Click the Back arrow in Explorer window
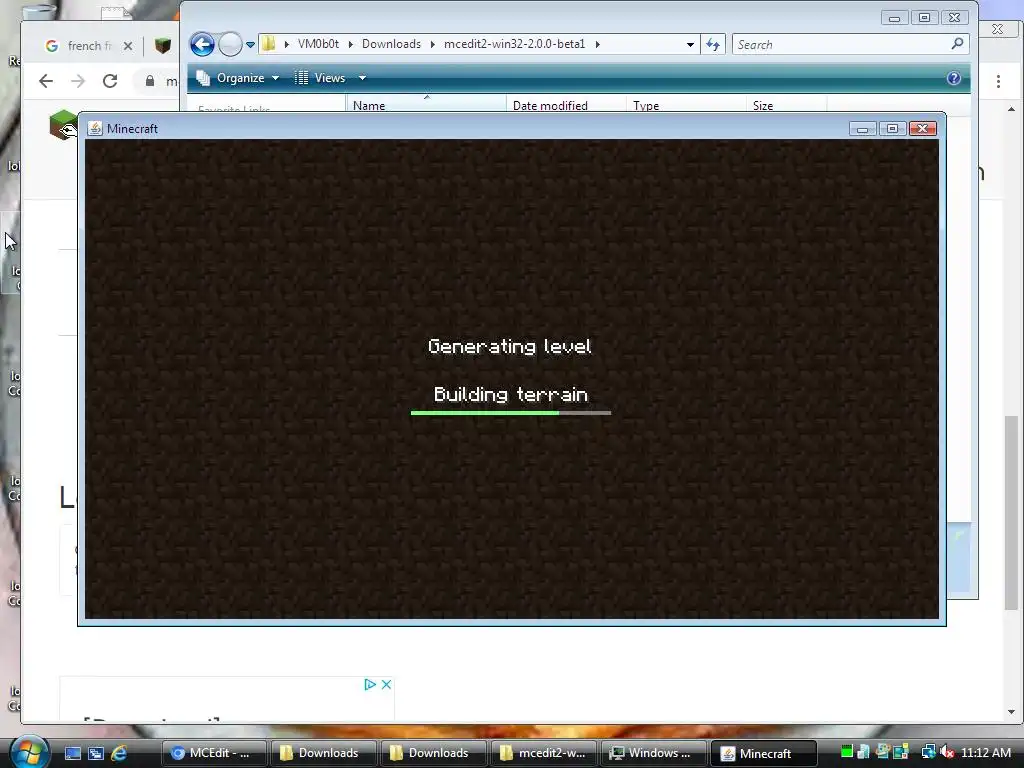Image resolution: width=1024 pixels, height=768 pixels. pos(202,44)
